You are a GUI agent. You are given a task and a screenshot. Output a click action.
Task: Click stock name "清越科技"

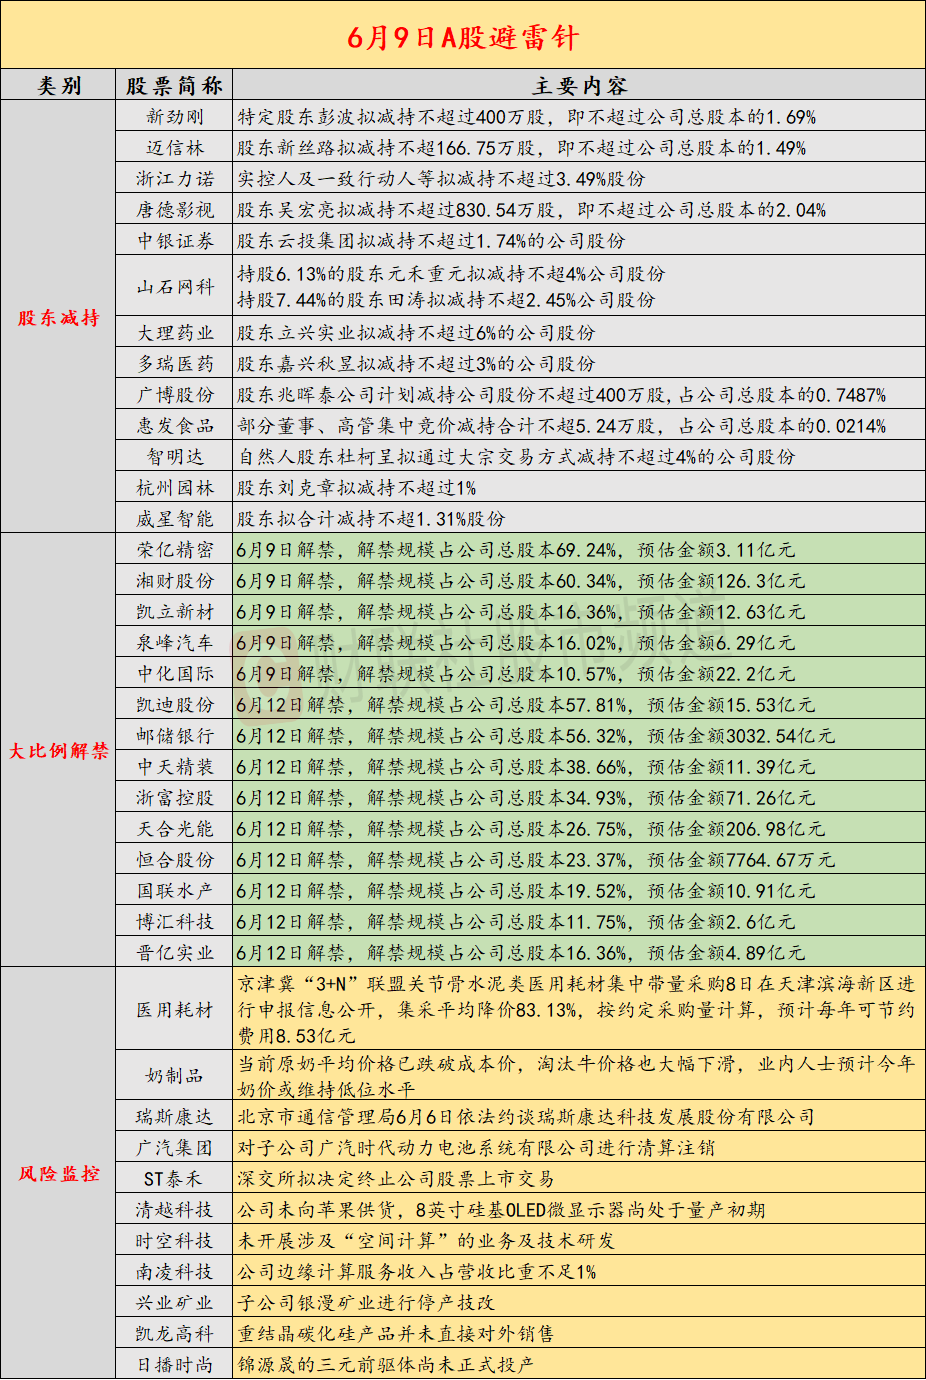point(175,1210)
